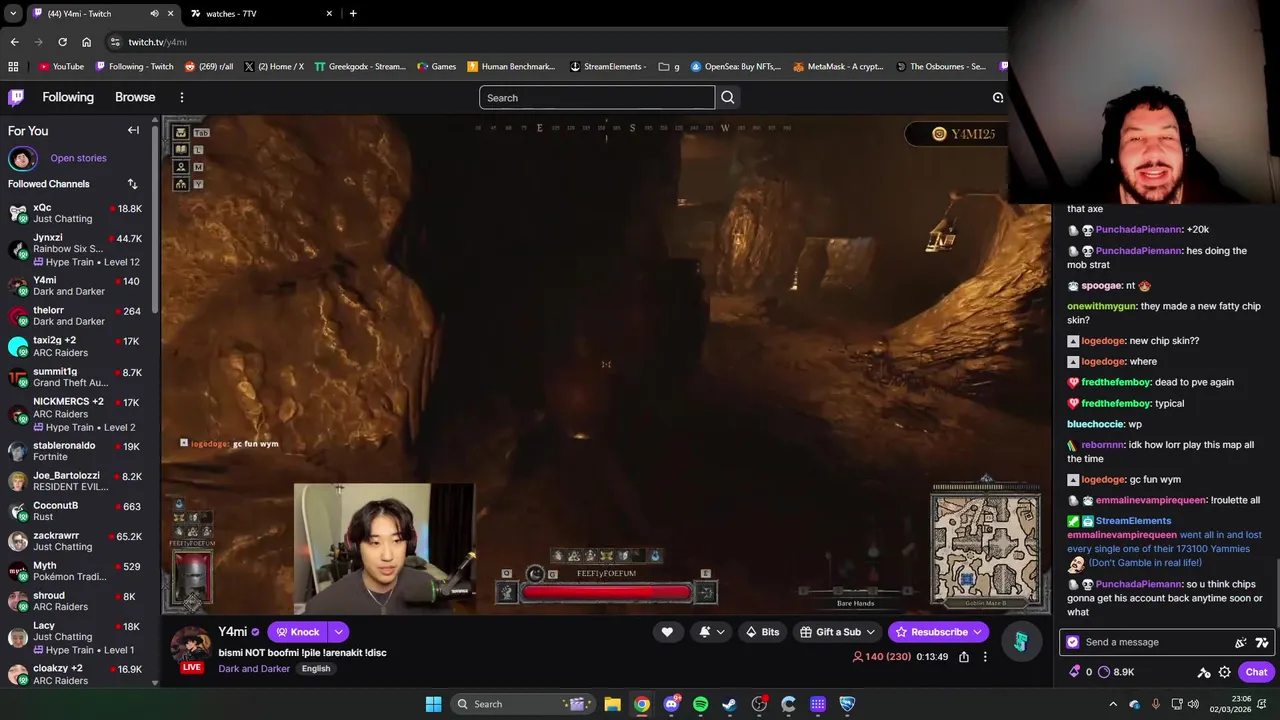The width and height of the screenshot is (1280, 720).
Task: Click the Get Bits button
Action: coord(762,632)
